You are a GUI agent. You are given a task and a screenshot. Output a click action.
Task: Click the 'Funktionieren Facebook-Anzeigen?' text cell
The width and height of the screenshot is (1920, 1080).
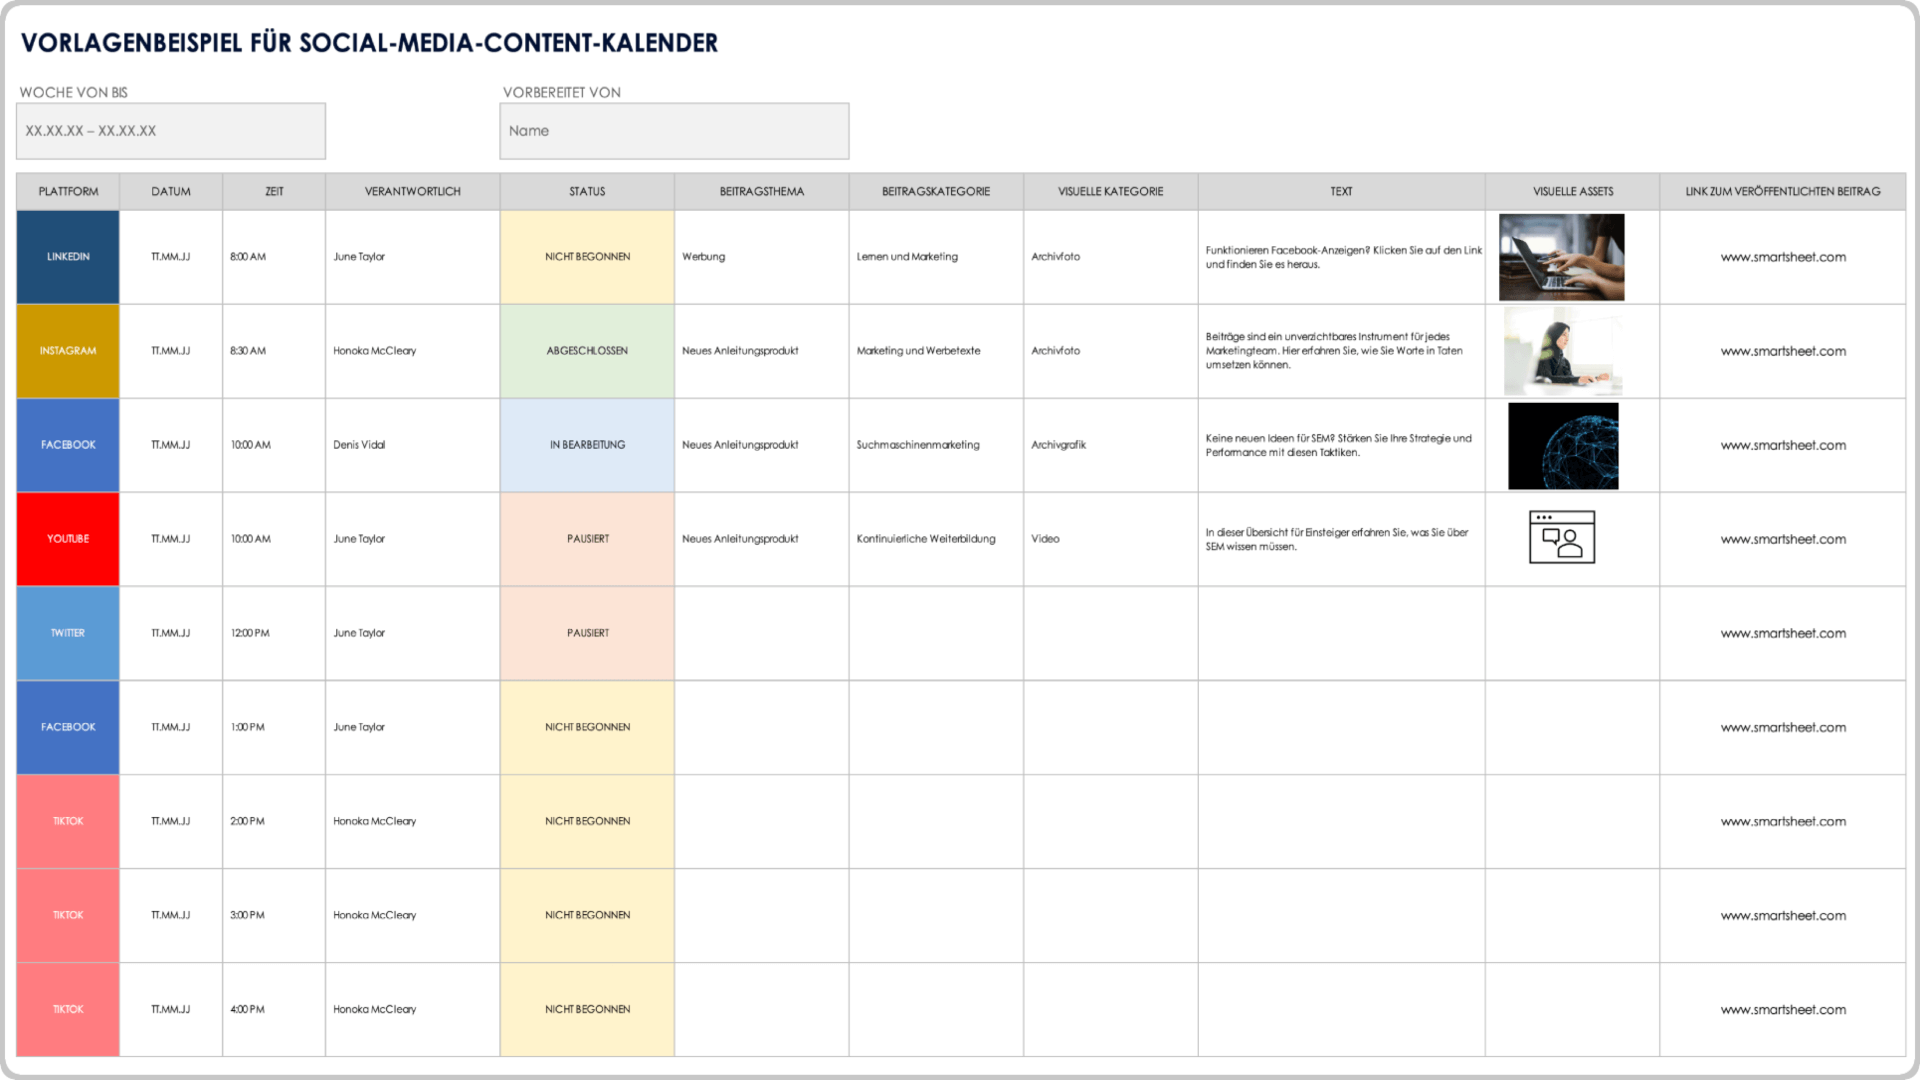point(1341,257)
